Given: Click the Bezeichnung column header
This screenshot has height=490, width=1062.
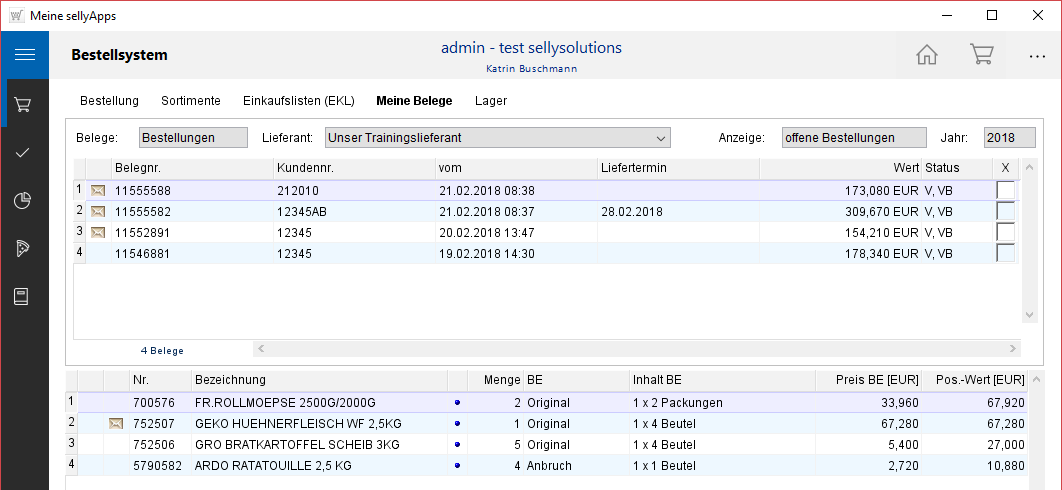Looking at the screenshot, I should (318, 380).
